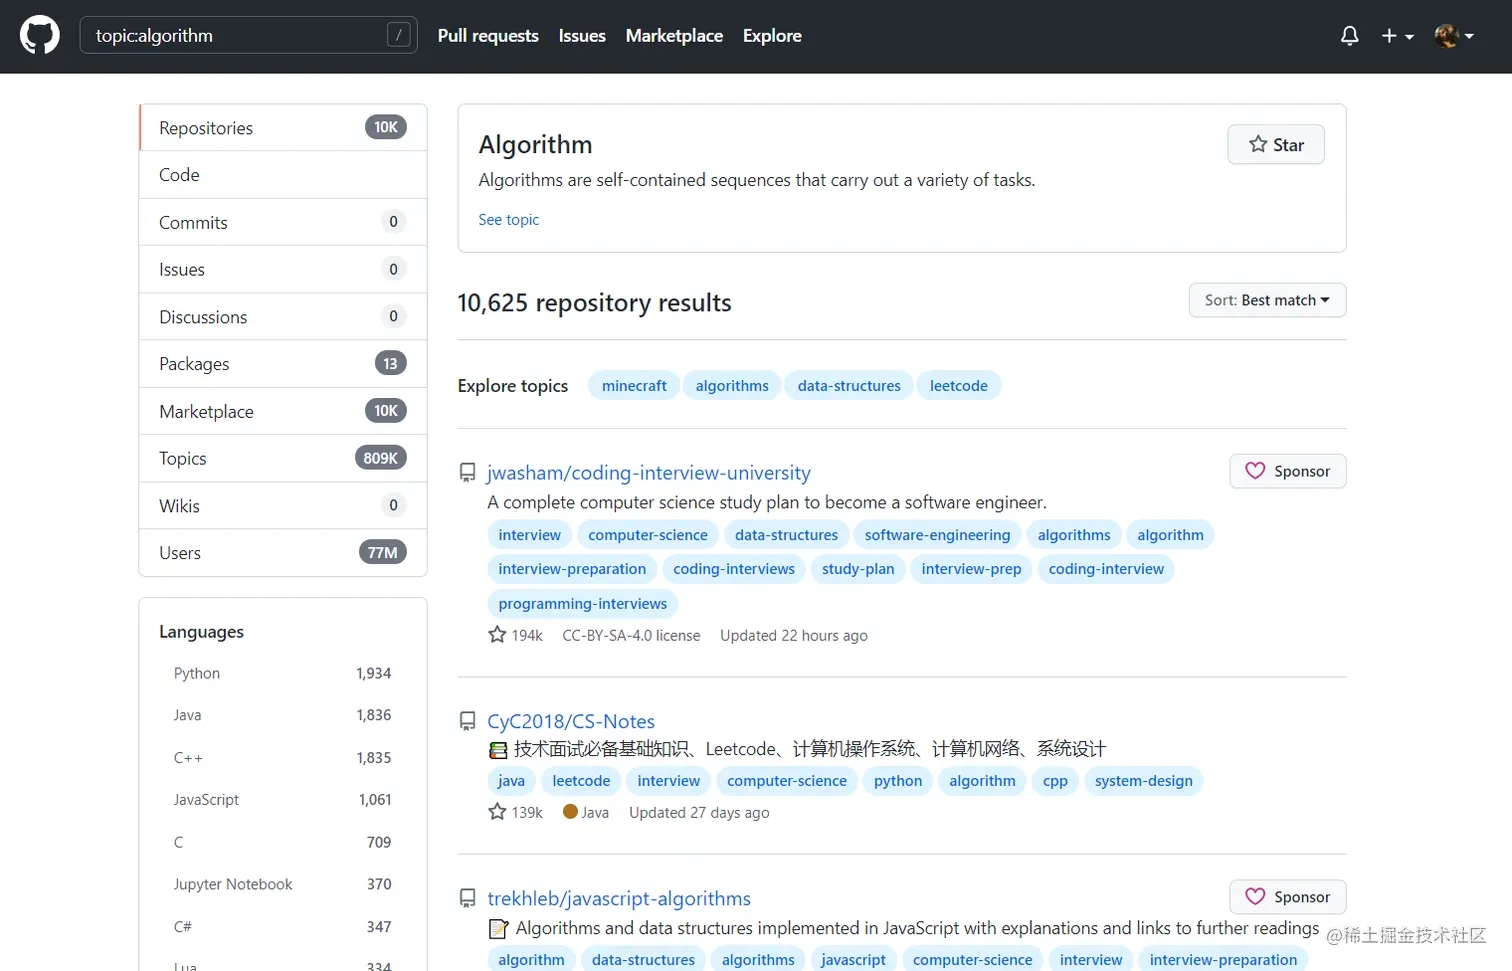Filter results by Jupyter Notebook
The height and width of the screenshot is (971, 1512).
(x=283, y=884)
